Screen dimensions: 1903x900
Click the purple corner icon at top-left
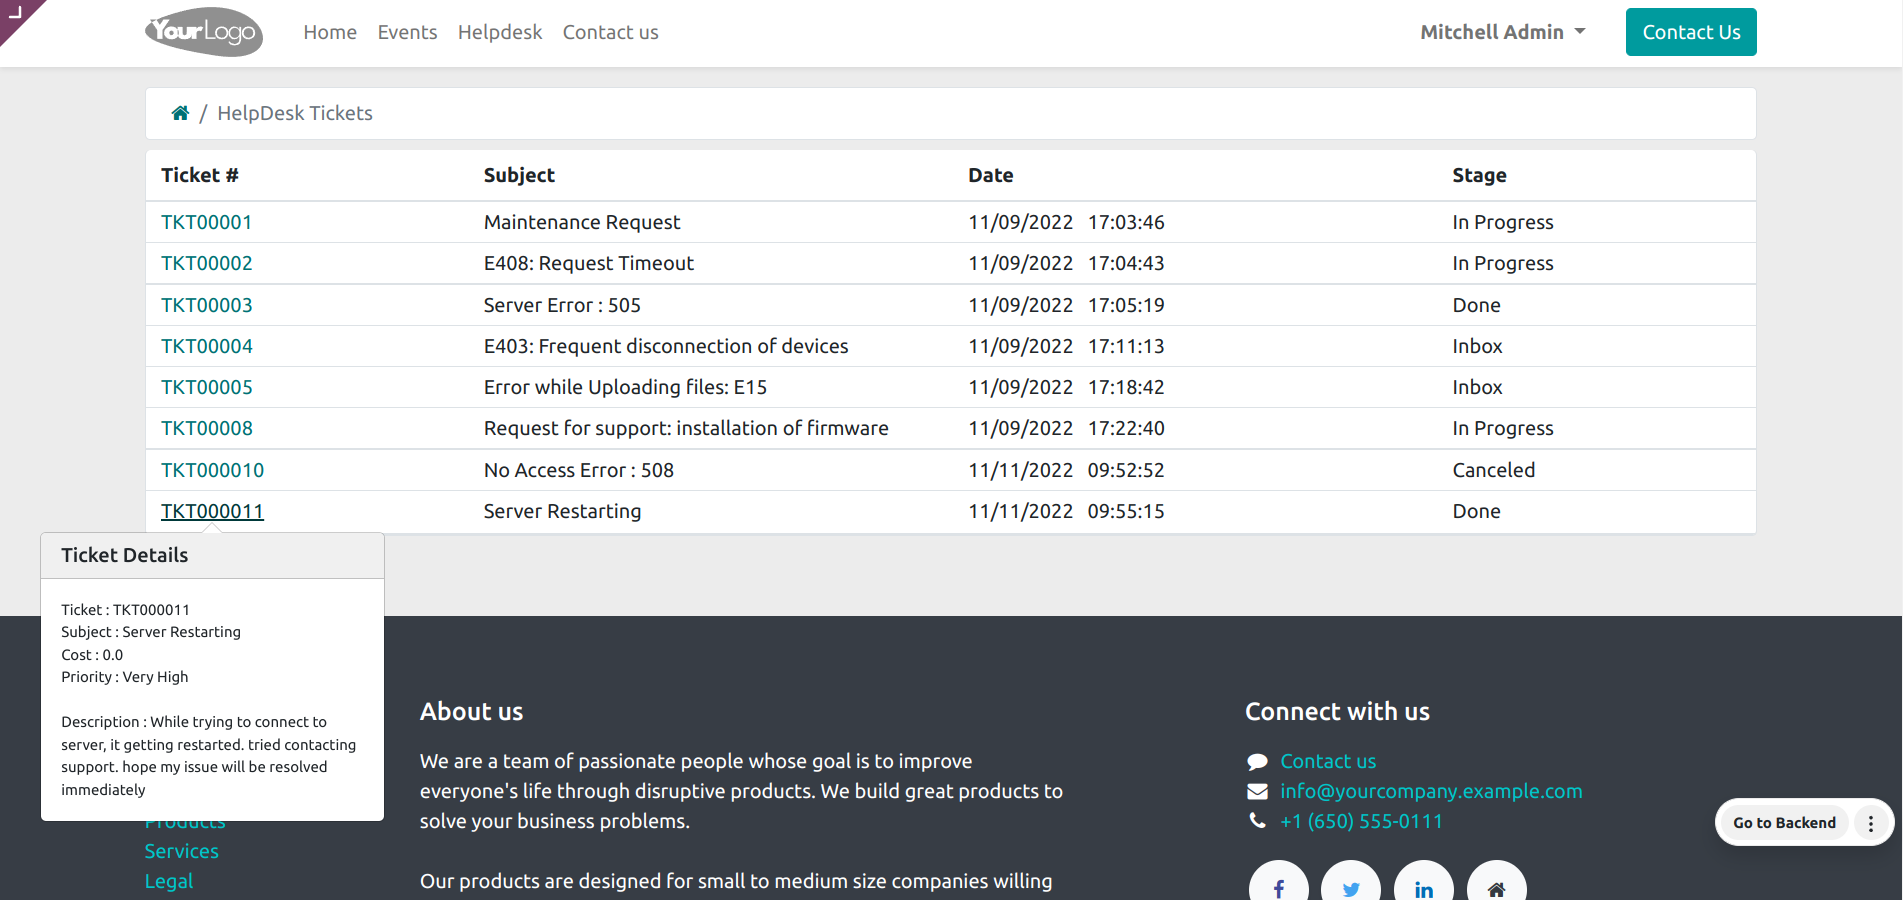click(16, 14)
